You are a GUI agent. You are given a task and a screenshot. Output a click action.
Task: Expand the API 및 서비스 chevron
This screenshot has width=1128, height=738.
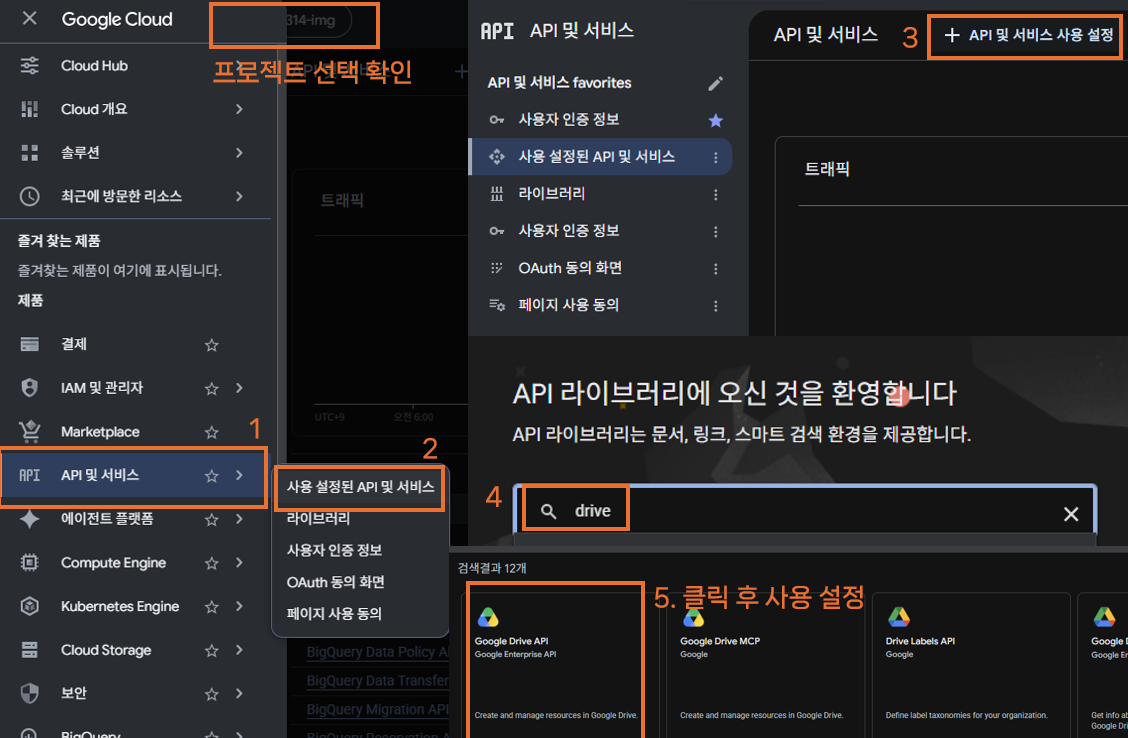click(x=240, y=475)
